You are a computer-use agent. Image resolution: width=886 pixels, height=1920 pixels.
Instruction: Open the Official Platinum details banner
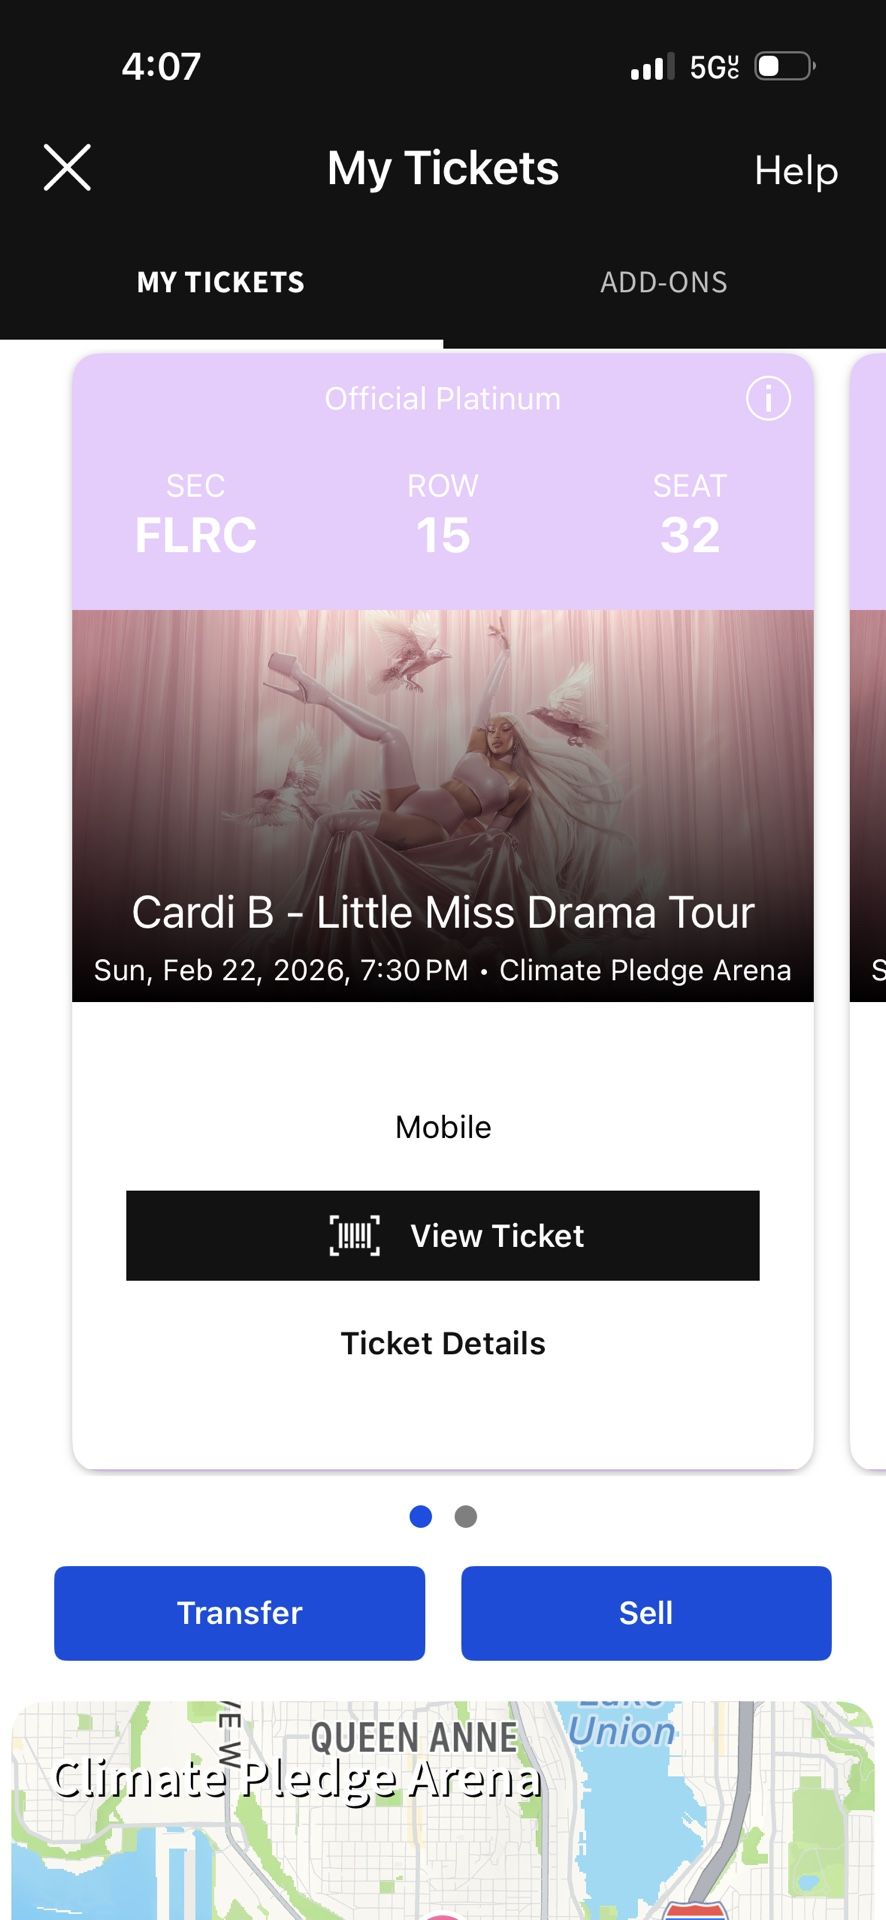tap(441, 398)
